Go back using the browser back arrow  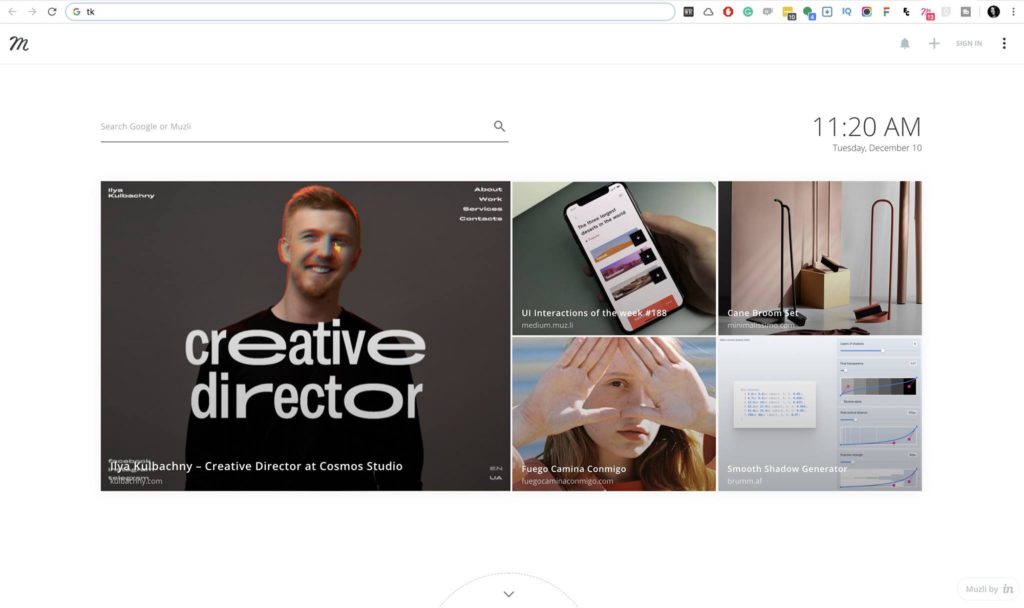[x=12, y=12]
